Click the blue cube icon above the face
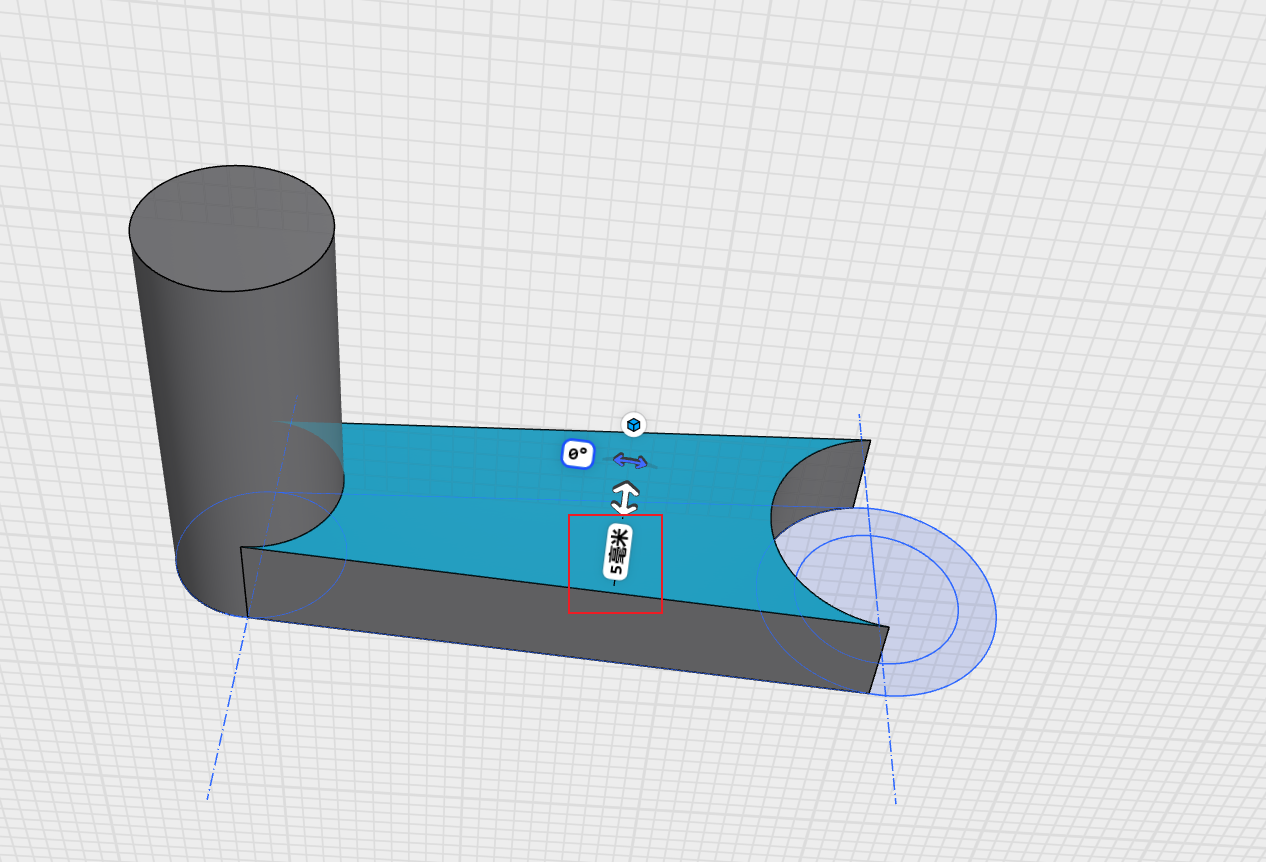 (633, 425)
